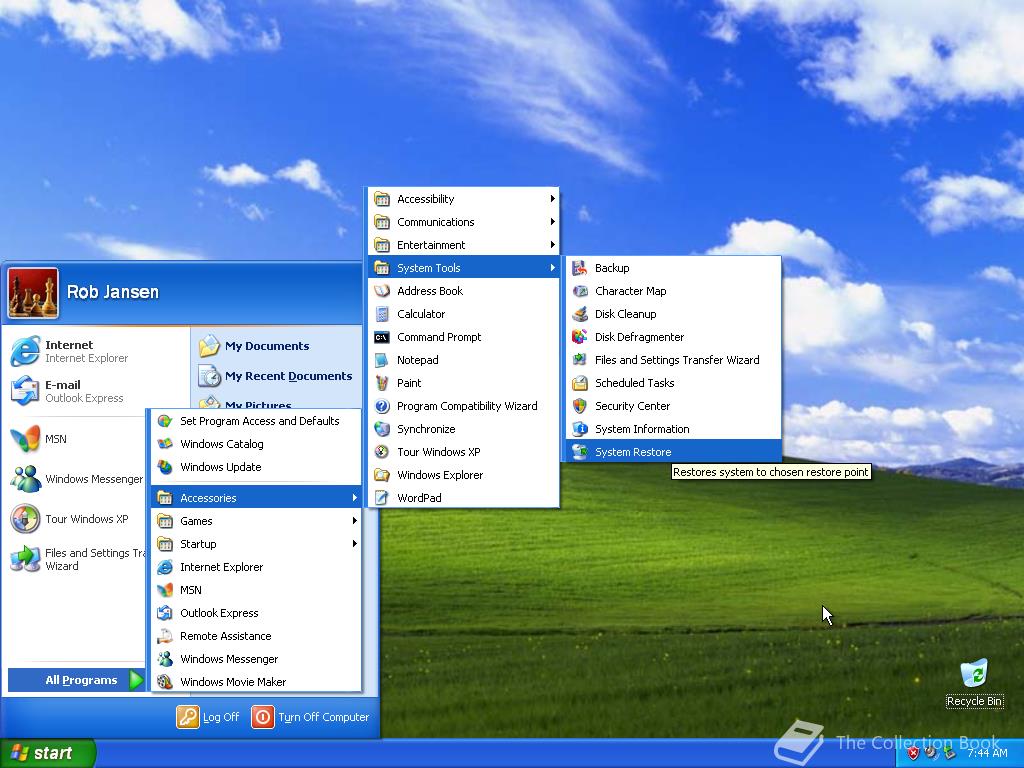Expand the Games submenu
The width and height of the screenshot is (1024, 768).
pos(256,520)
